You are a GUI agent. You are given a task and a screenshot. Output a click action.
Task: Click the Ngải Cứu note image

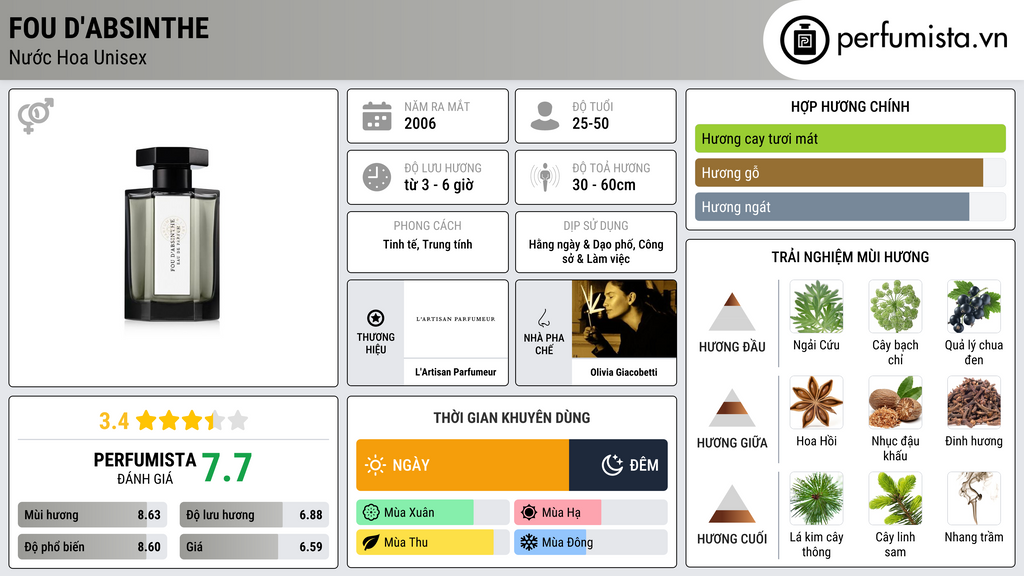(816, 306)
